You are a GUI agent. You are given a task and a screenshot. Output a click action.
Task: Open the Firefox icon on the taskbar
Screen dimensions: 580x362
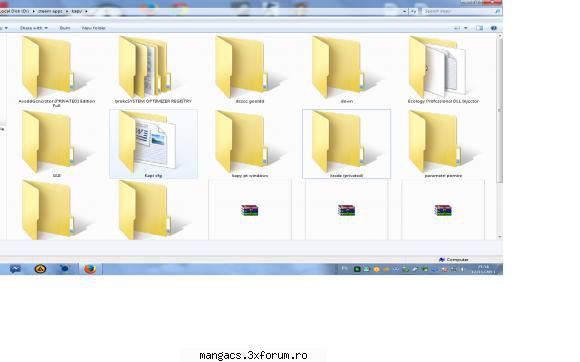90,269
